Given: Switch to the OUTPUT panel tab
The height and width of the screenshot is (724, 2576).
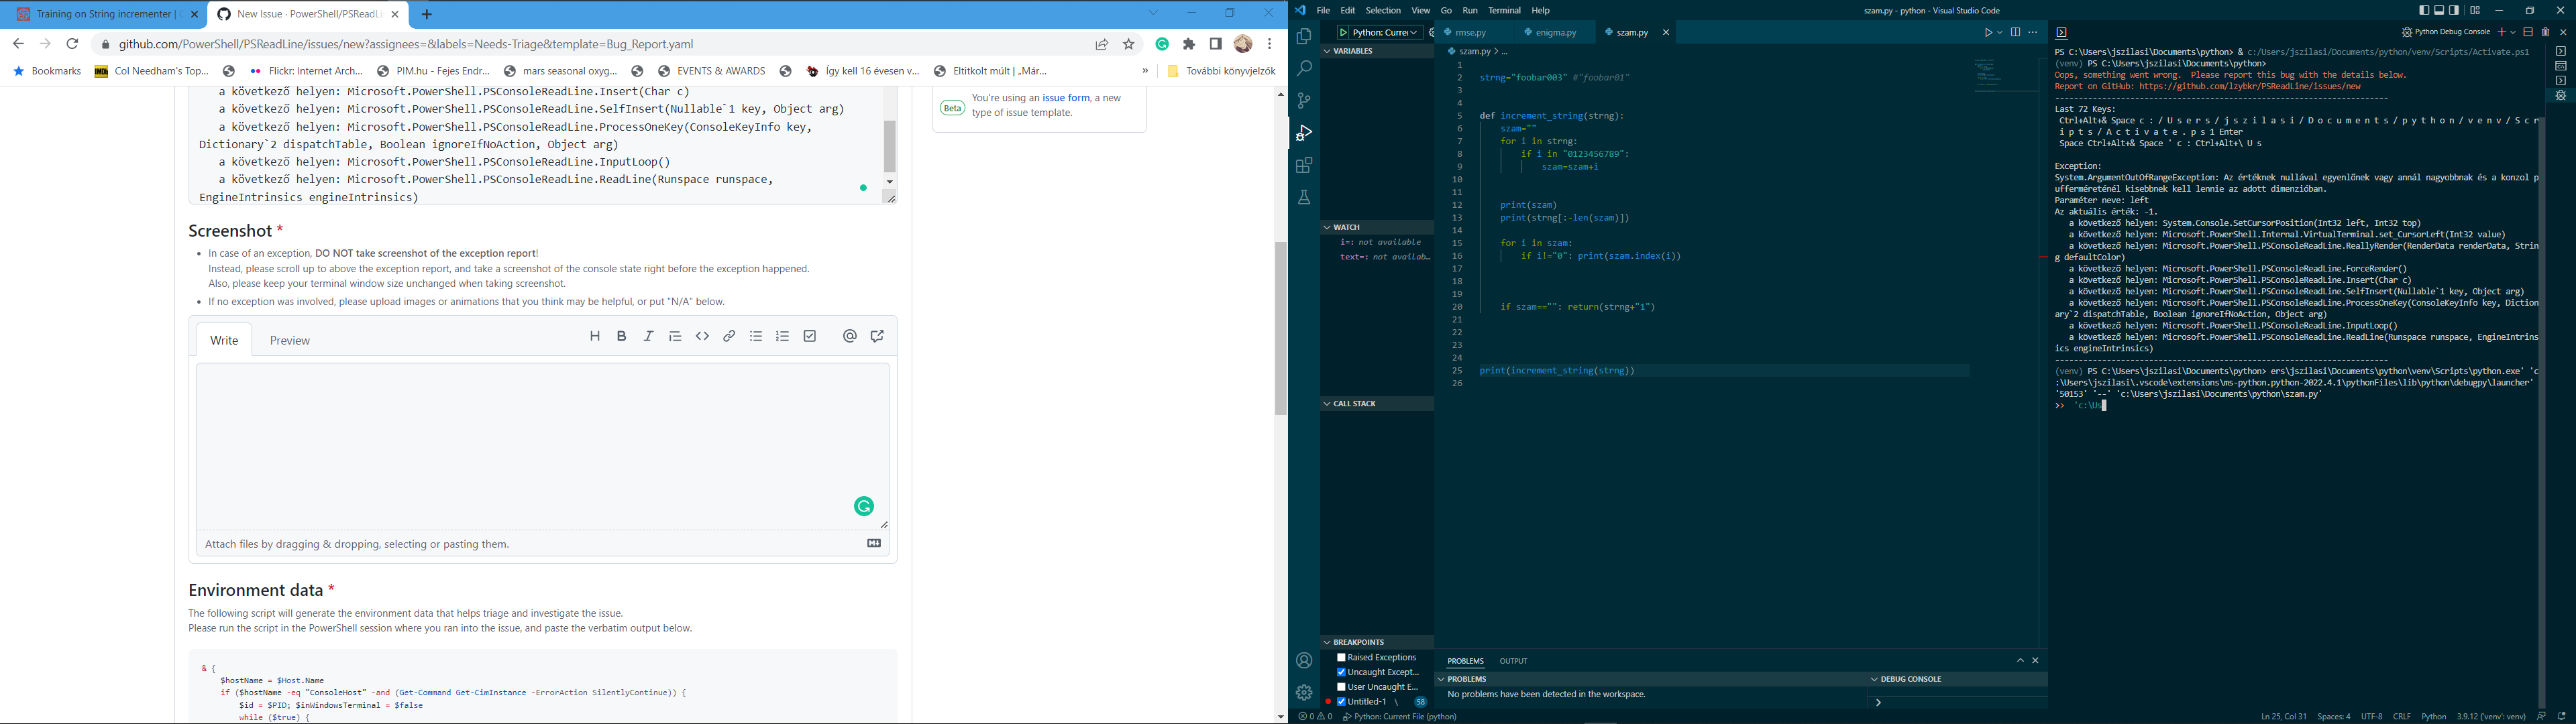Looking at the screenshot, I should pyautogui.click(x=1513, y=661).
